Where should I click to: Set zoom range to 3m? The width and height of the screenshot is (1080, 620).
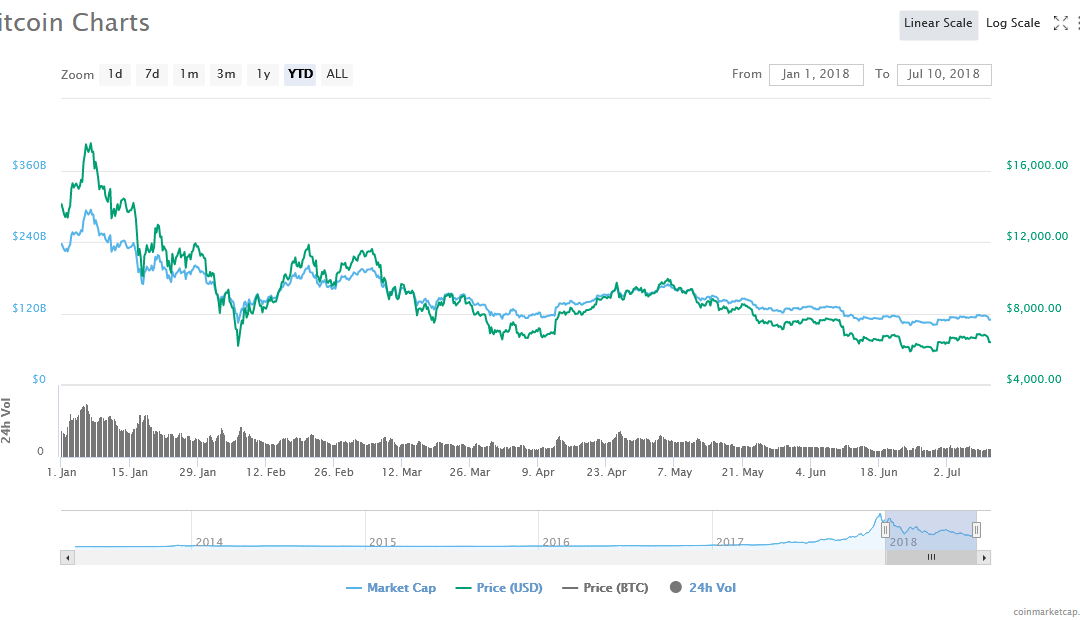tap(226, 74)
